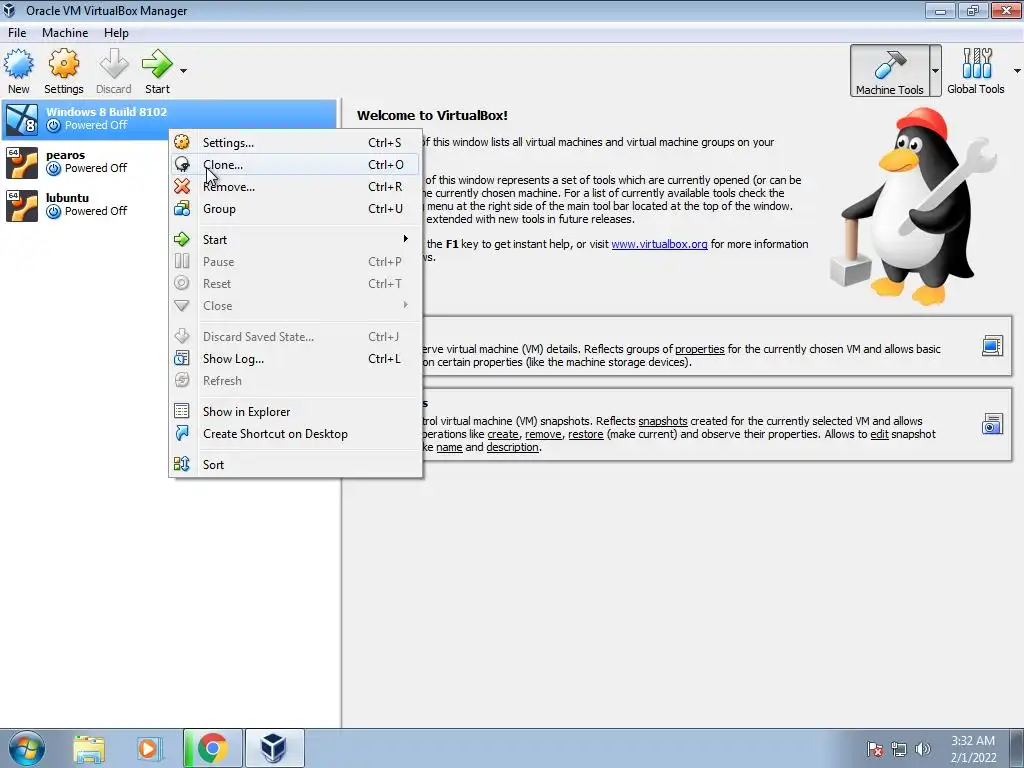
Task: Click the Snapshots tool icon in right pane
Action: click(x=992, y=424)
